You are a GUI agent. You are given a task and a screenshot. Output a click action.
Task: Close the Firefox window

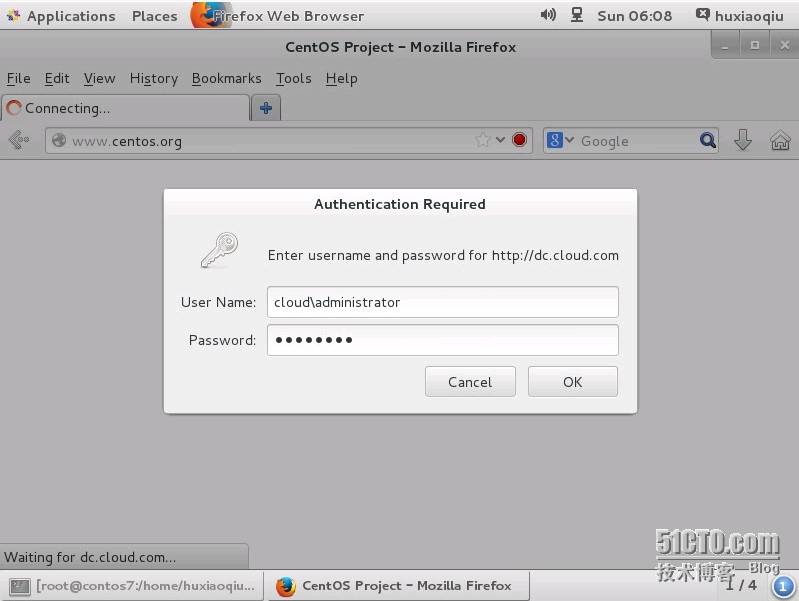coord(785,46)
